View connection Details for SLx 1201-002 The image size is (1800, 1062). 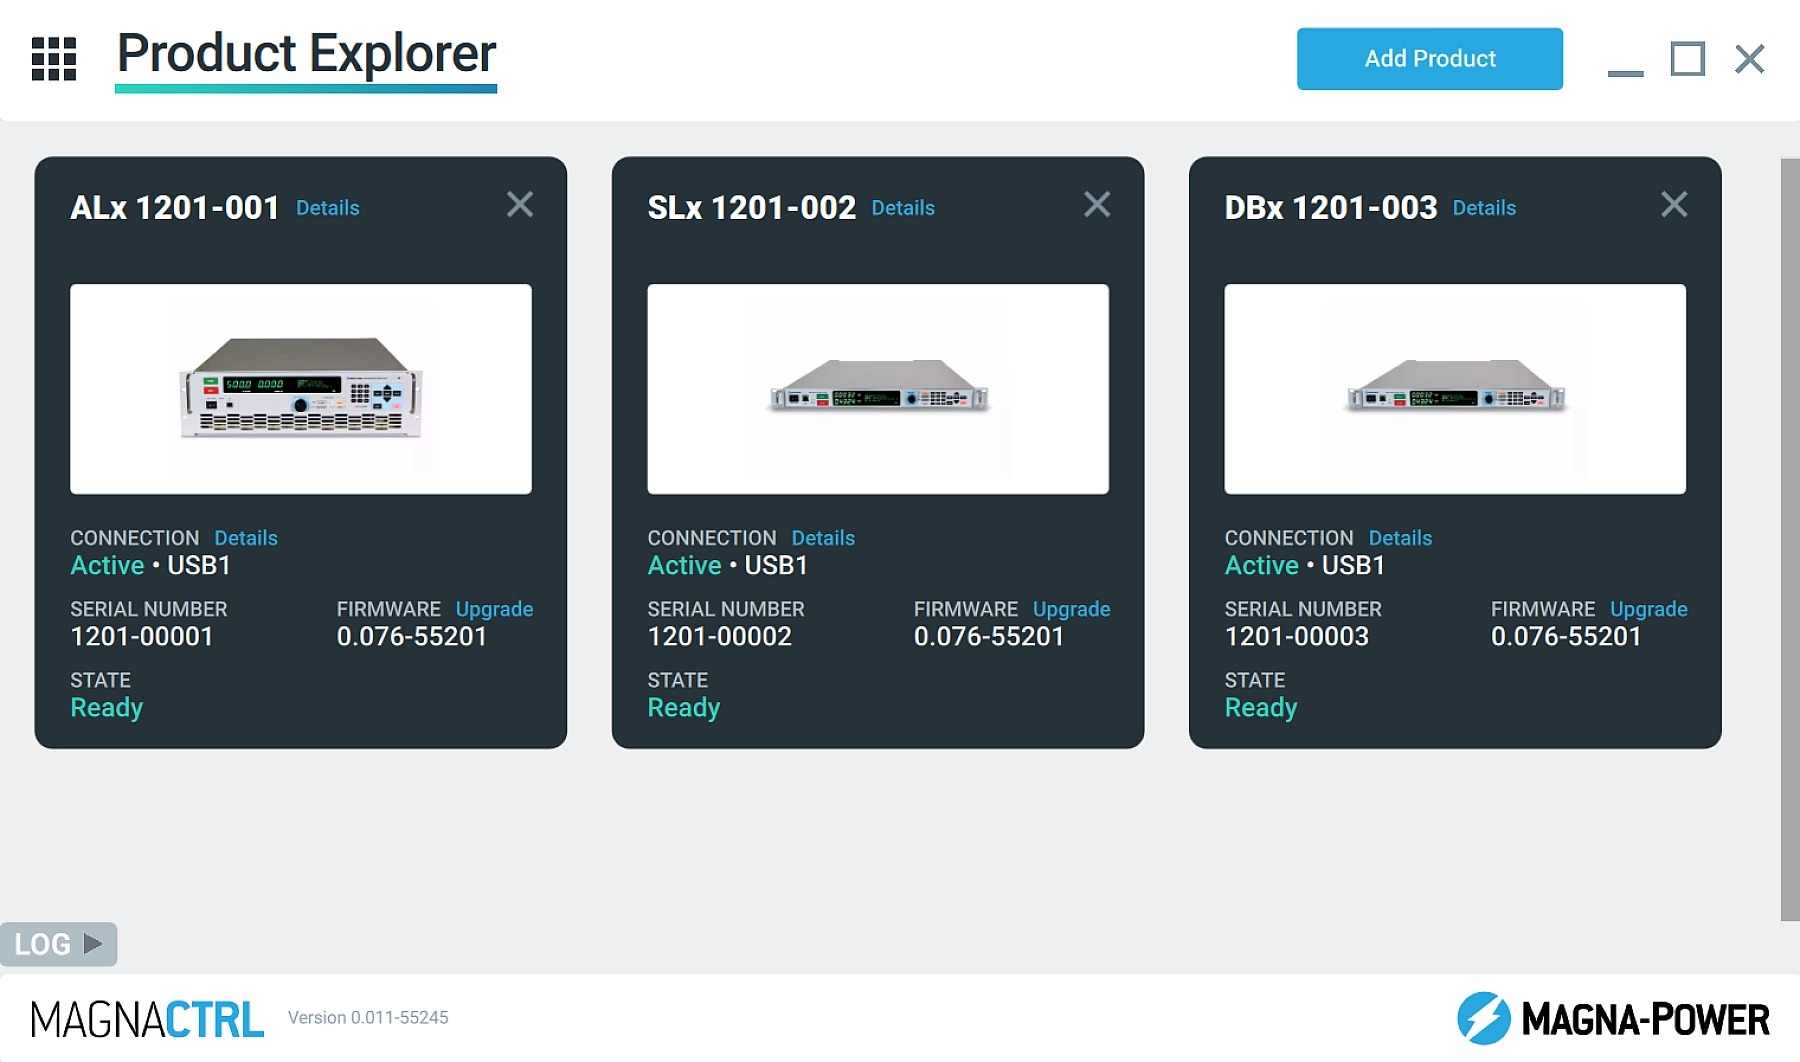823,538
